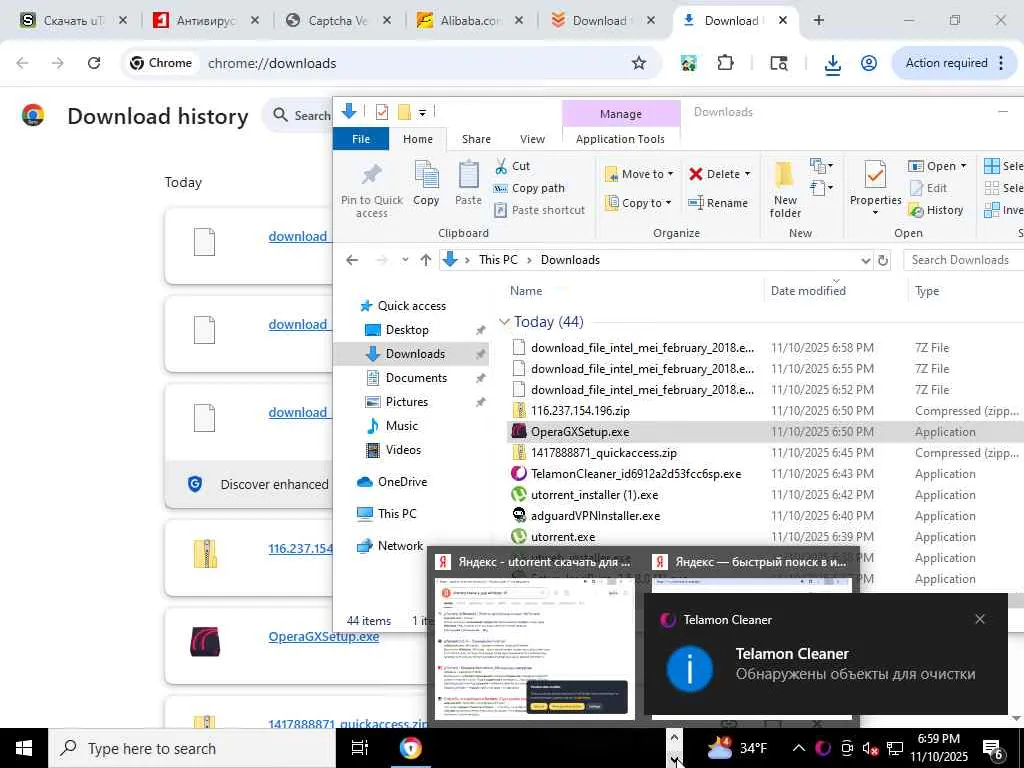Open Task View on taskbar
Image resolution: width=1024 pixels, height=768 pixels.
click(x=360, y=748)
